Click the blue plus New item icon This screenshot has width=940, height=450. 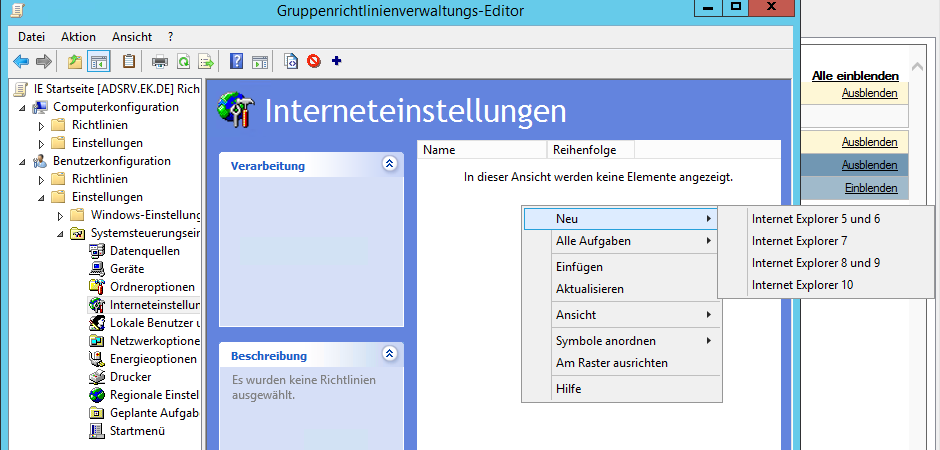(x=336, y=61)
